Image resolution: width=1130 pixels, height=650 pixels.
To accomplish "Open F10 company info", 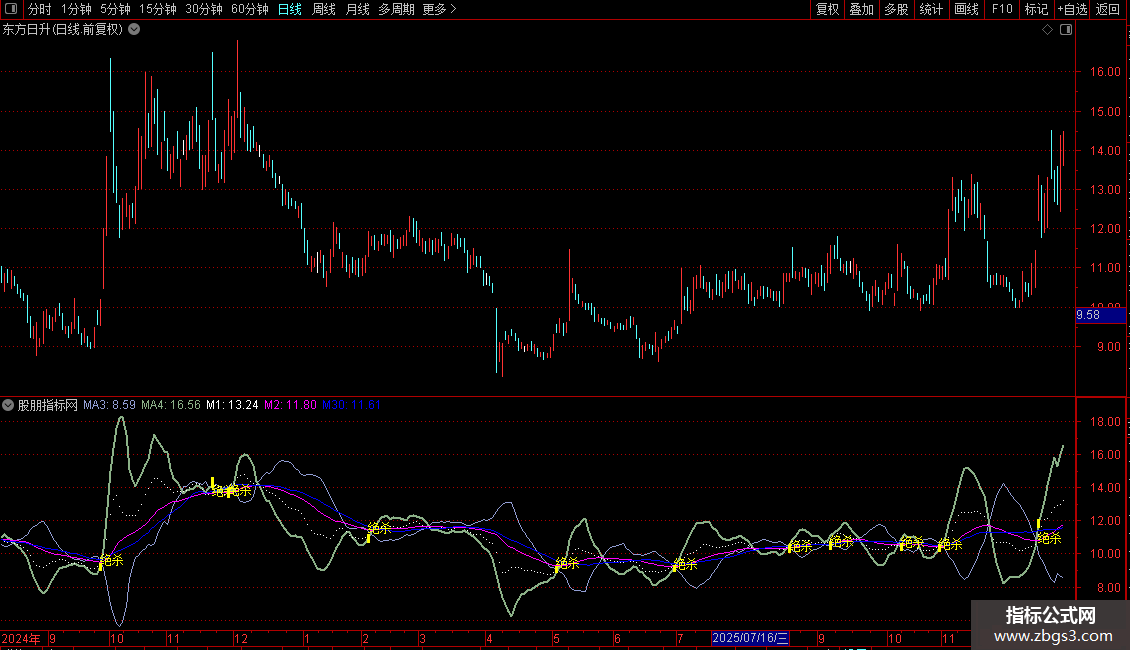I will [x=1002, y=9].
